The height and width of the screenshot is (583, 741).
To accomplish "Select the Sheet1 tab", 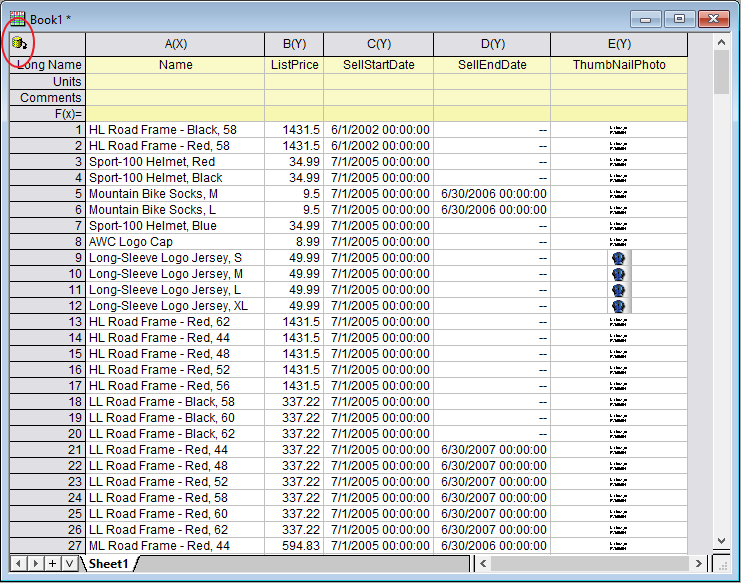I will click(x=108, y=564).
